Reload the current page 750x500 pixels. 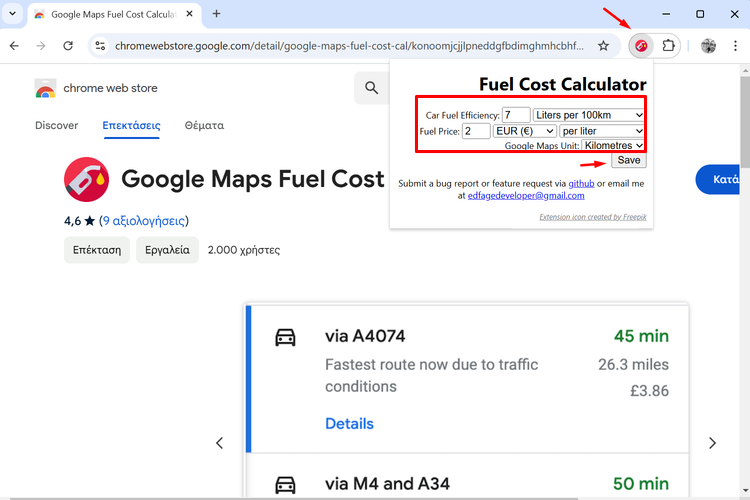tap(68, 46)
